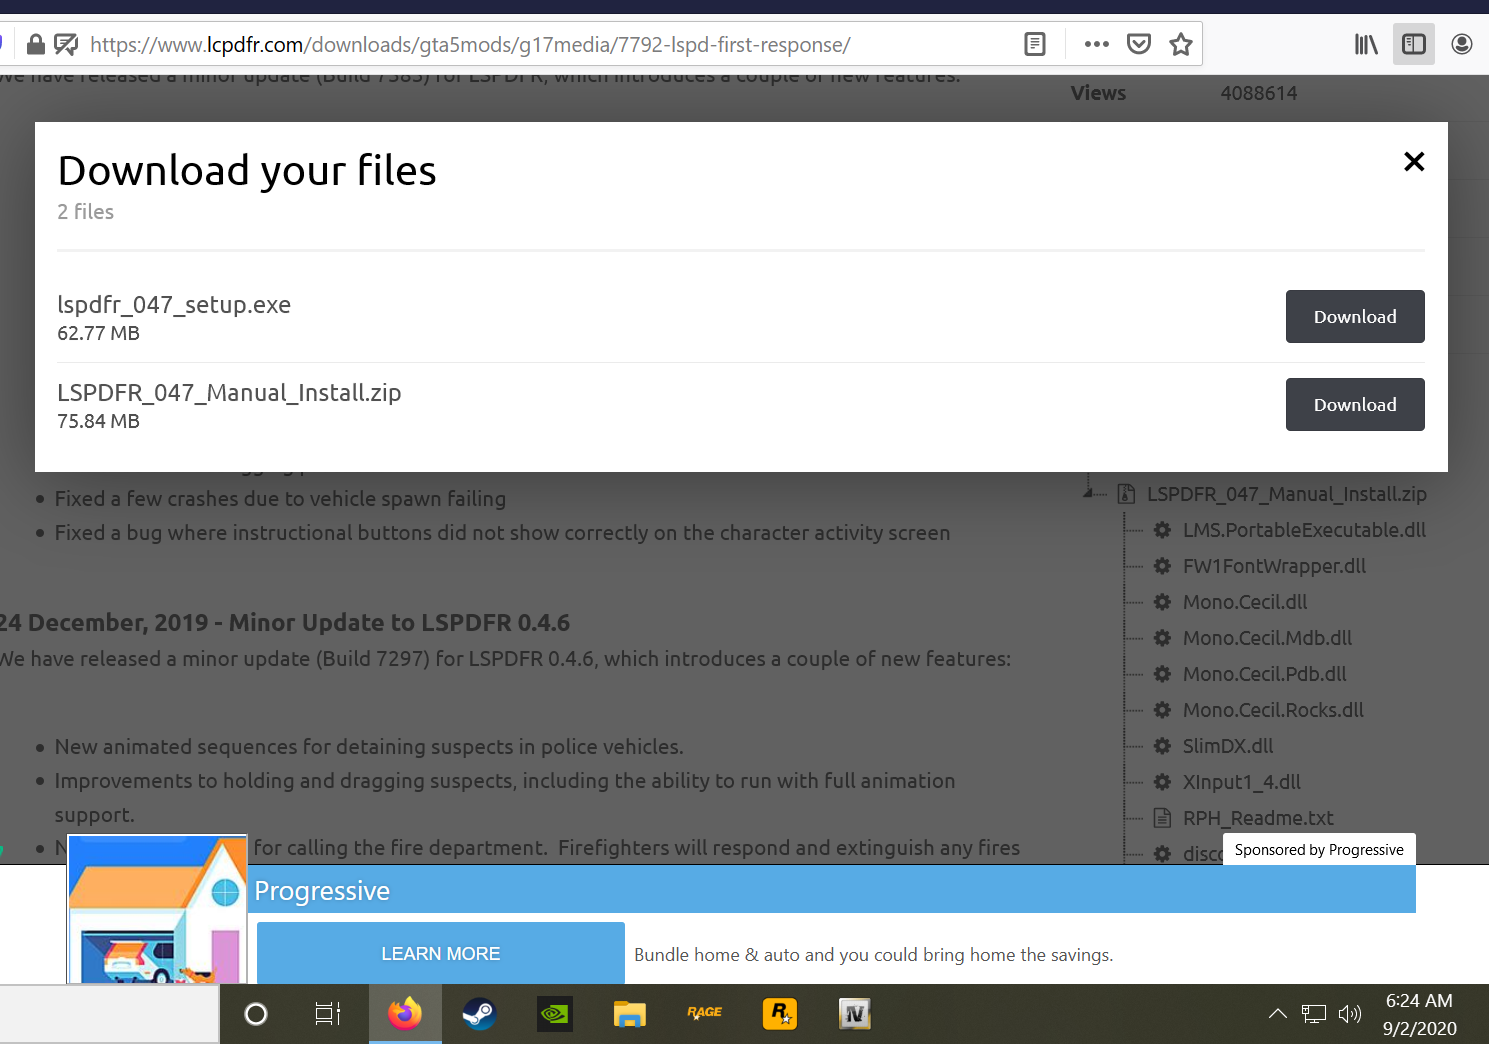The image size is (1489, 1044).
Task: Select RPH_Readme.txt in file tree
Action: 1258,818
